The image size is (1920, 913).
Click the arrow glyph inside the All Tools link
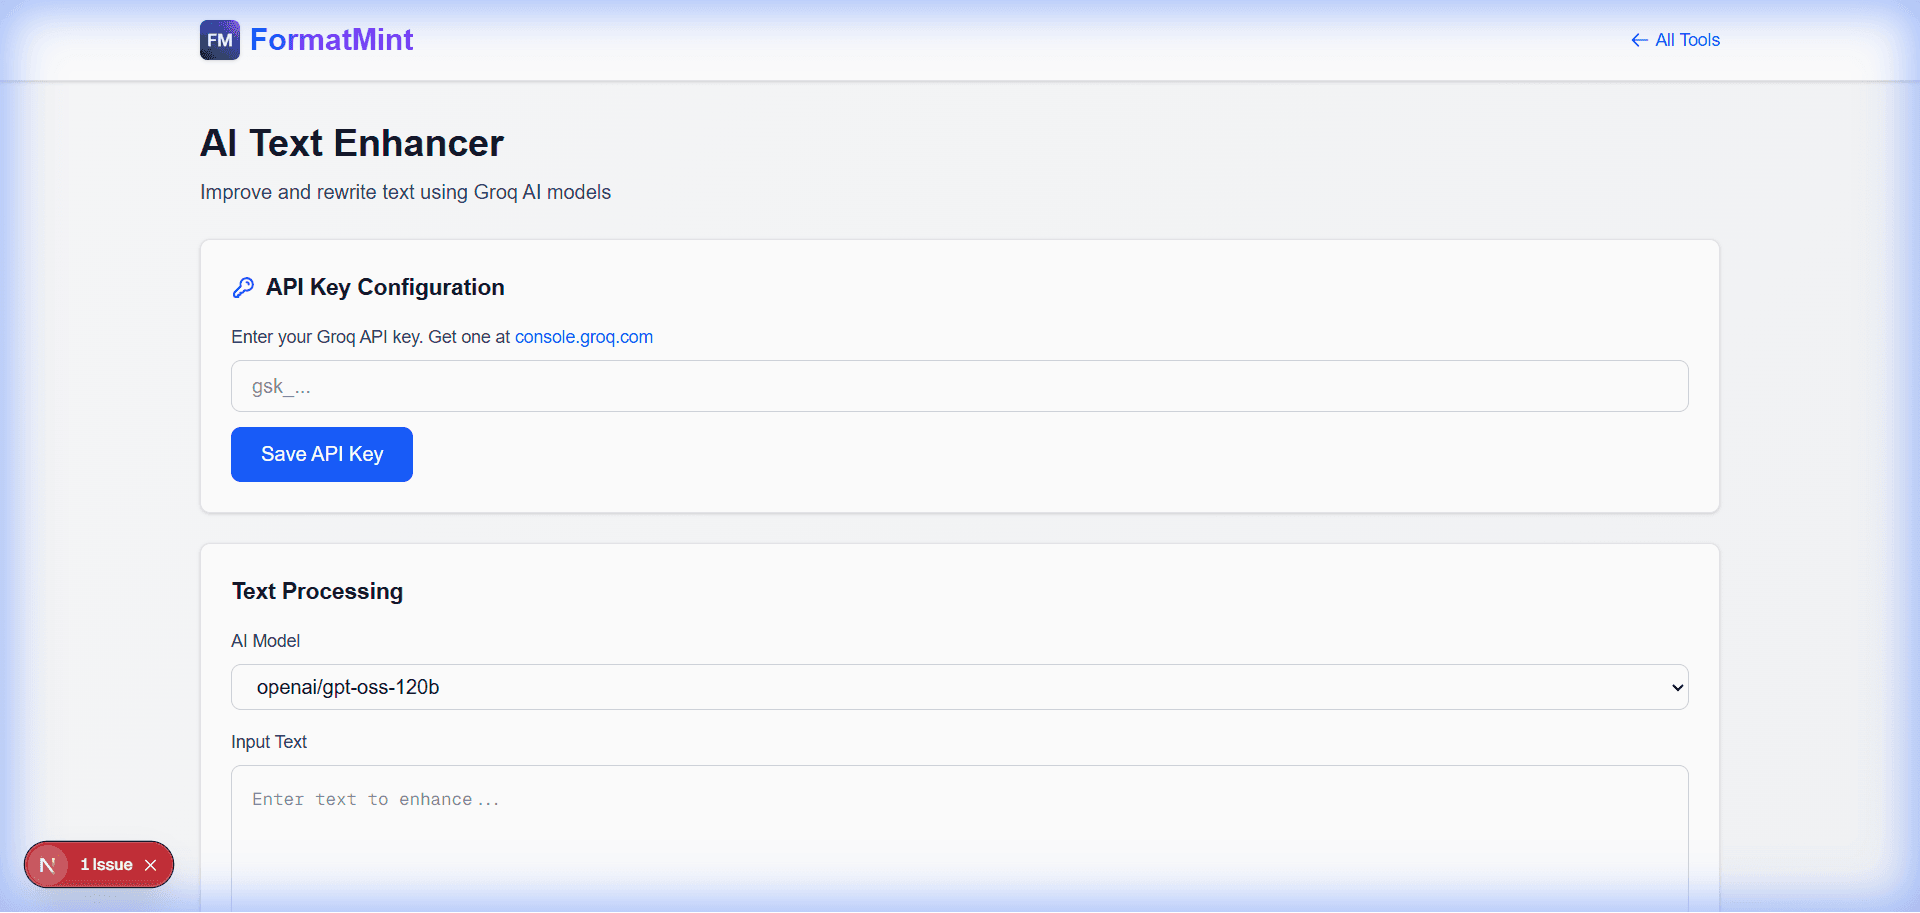click(1639, 40)
